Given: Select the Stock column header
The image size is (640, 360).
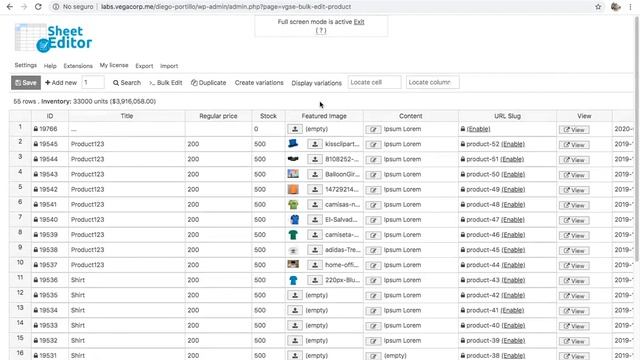Looking at the screenshot, I should [x=268, y=116].
